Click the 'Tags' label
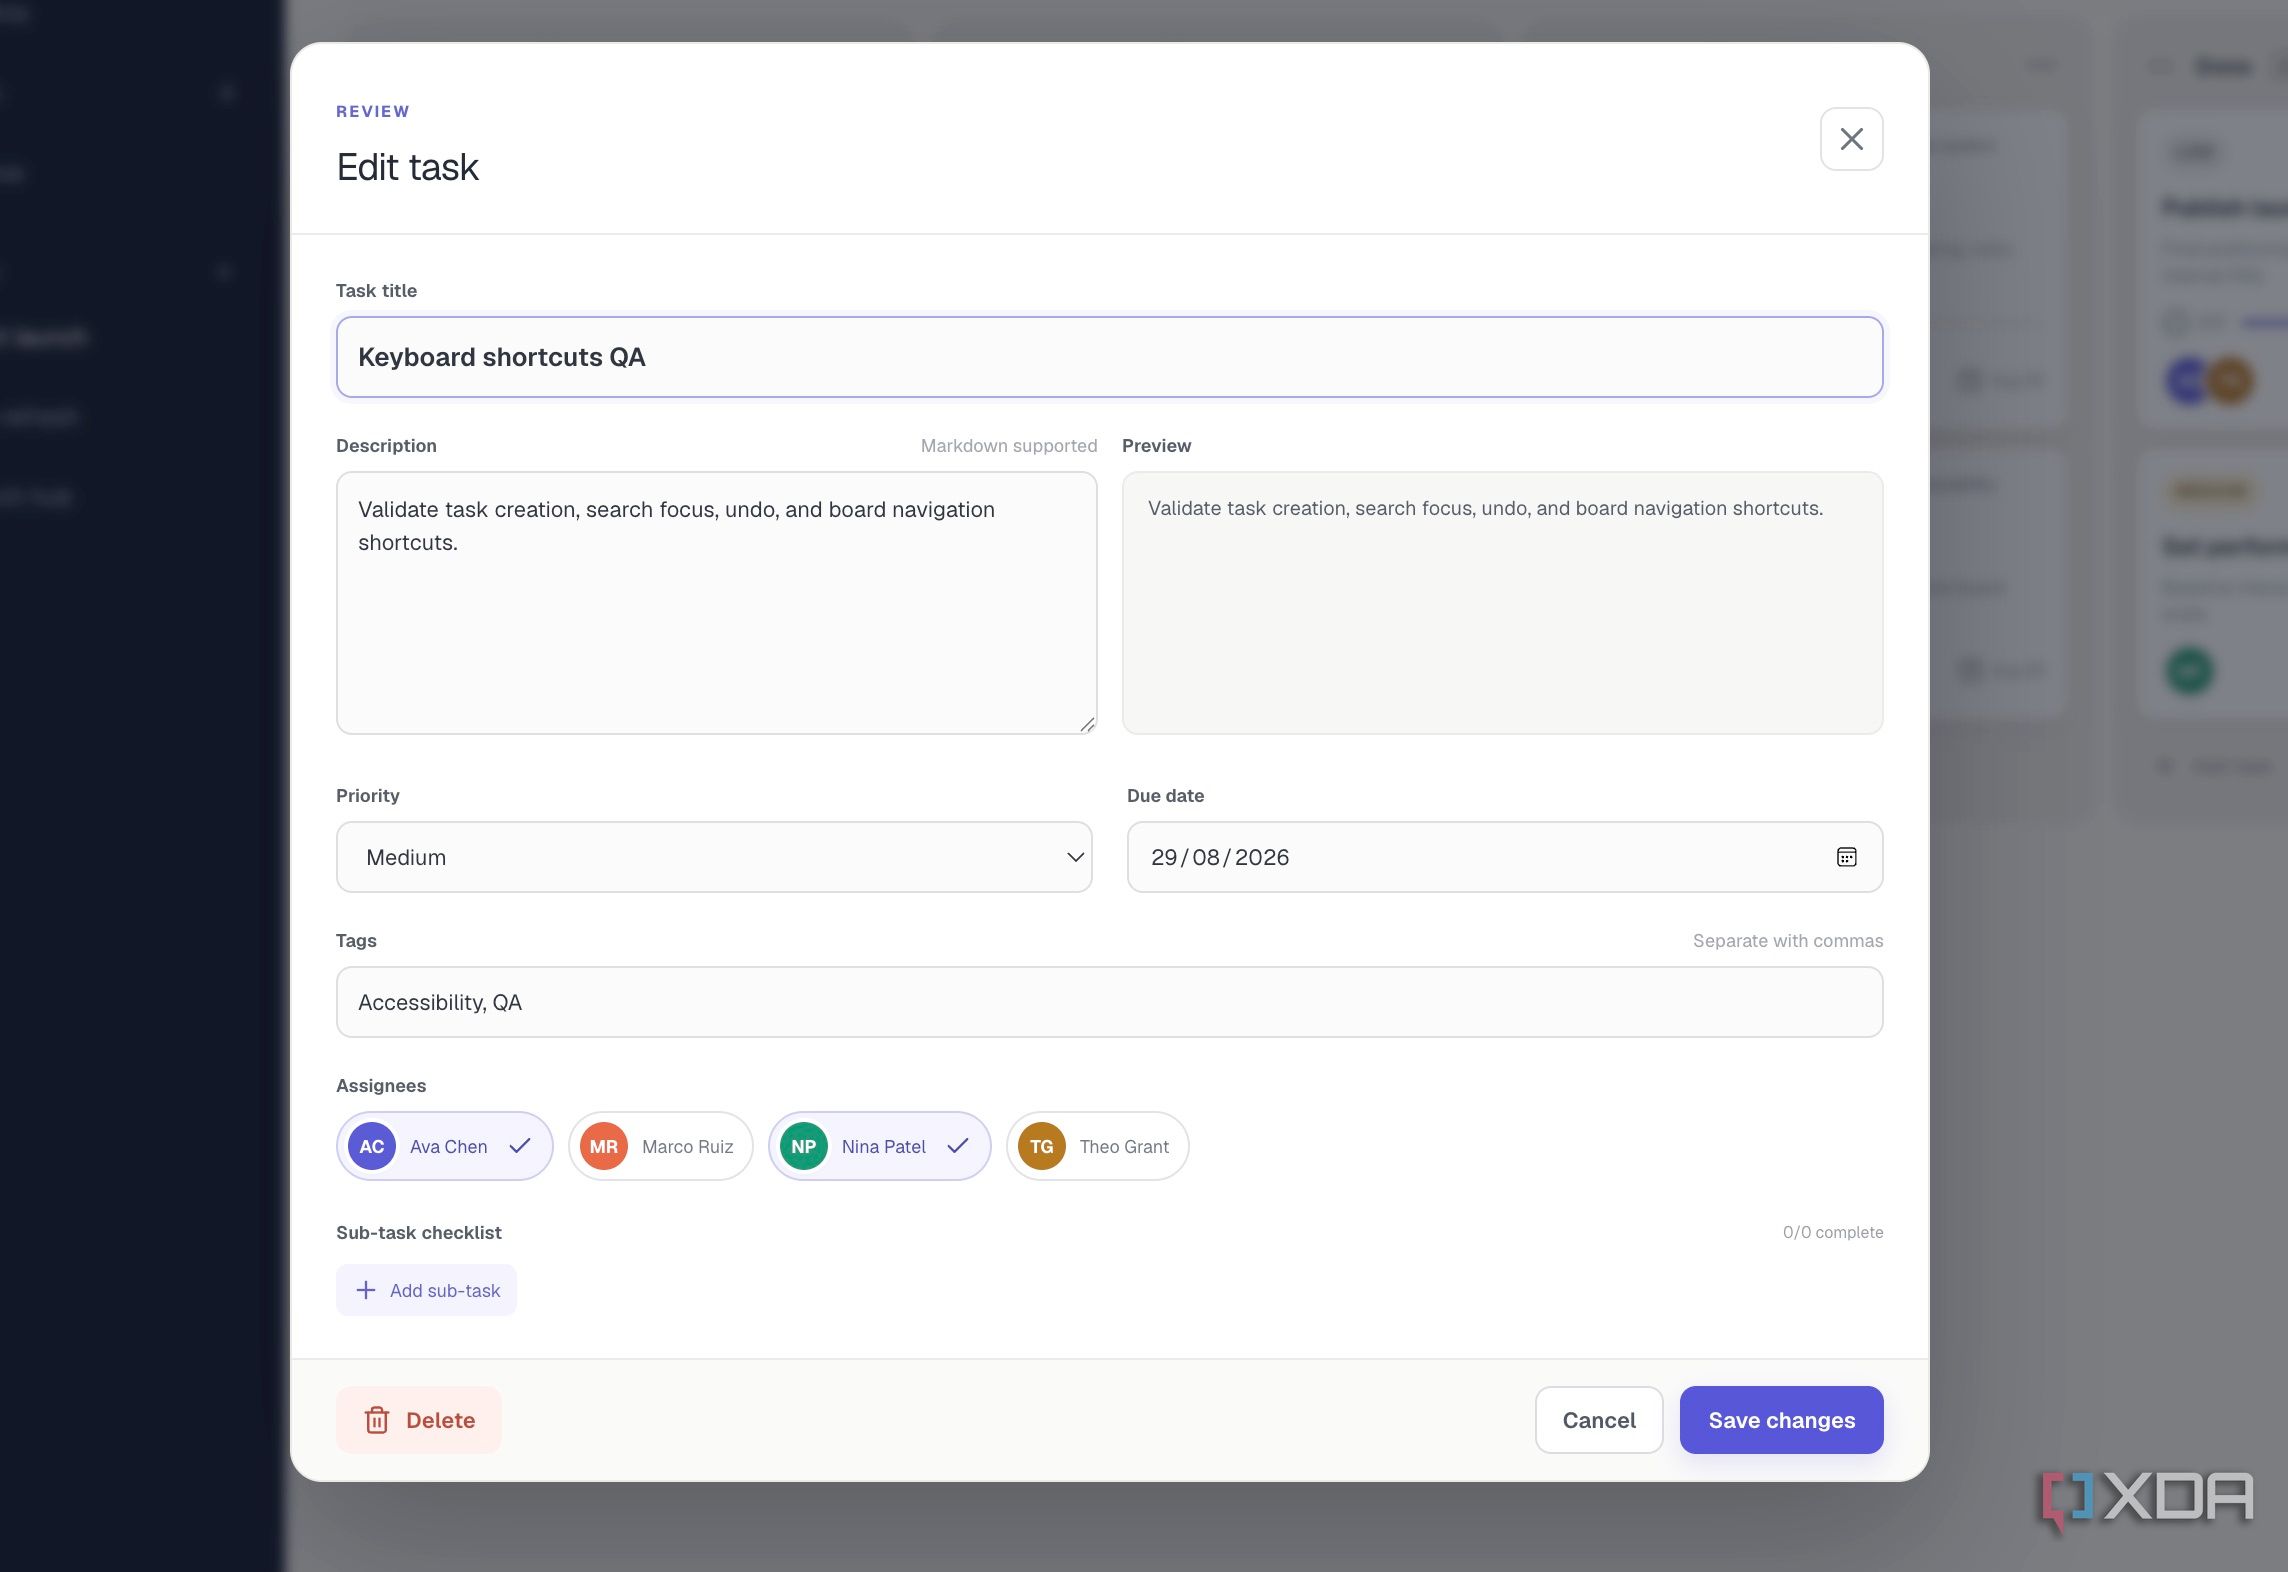The height and width of the screenshot is (1572, 2288). click(x=357, y=941)
